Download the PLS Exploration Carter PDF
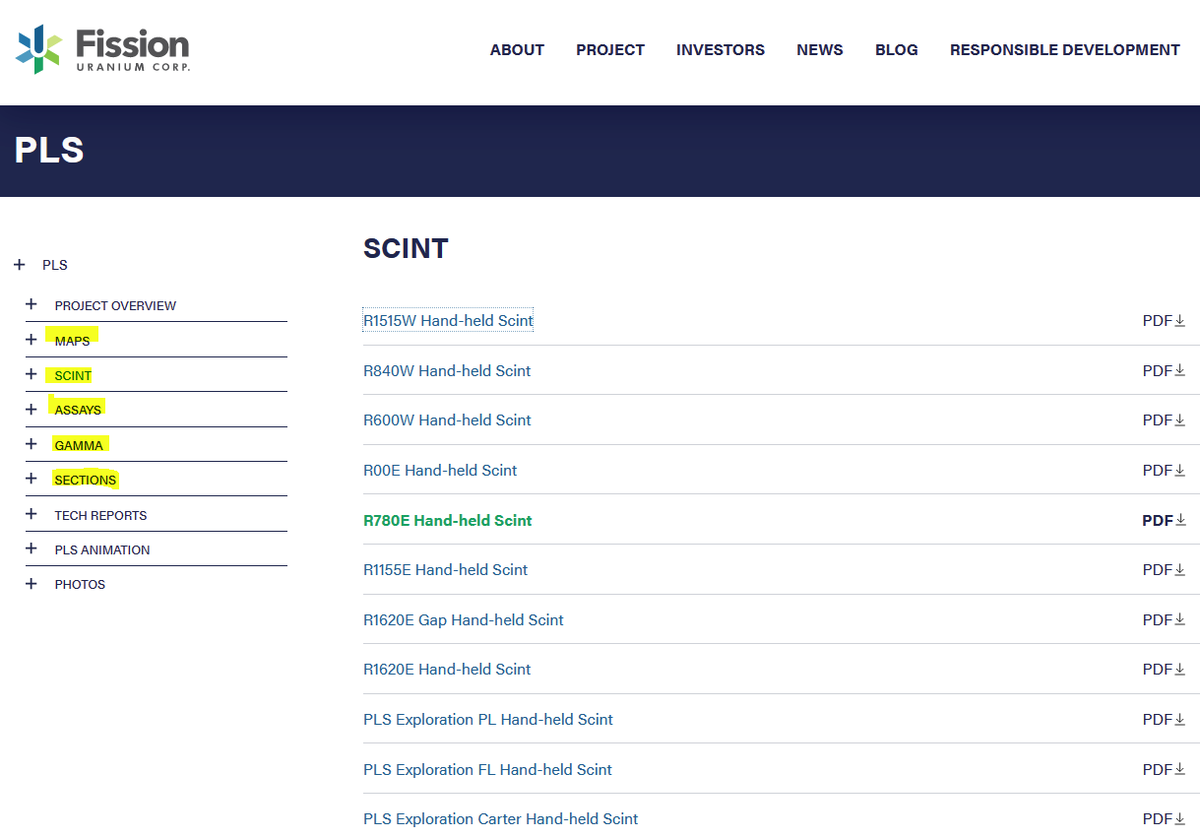 coord(1164,819)
